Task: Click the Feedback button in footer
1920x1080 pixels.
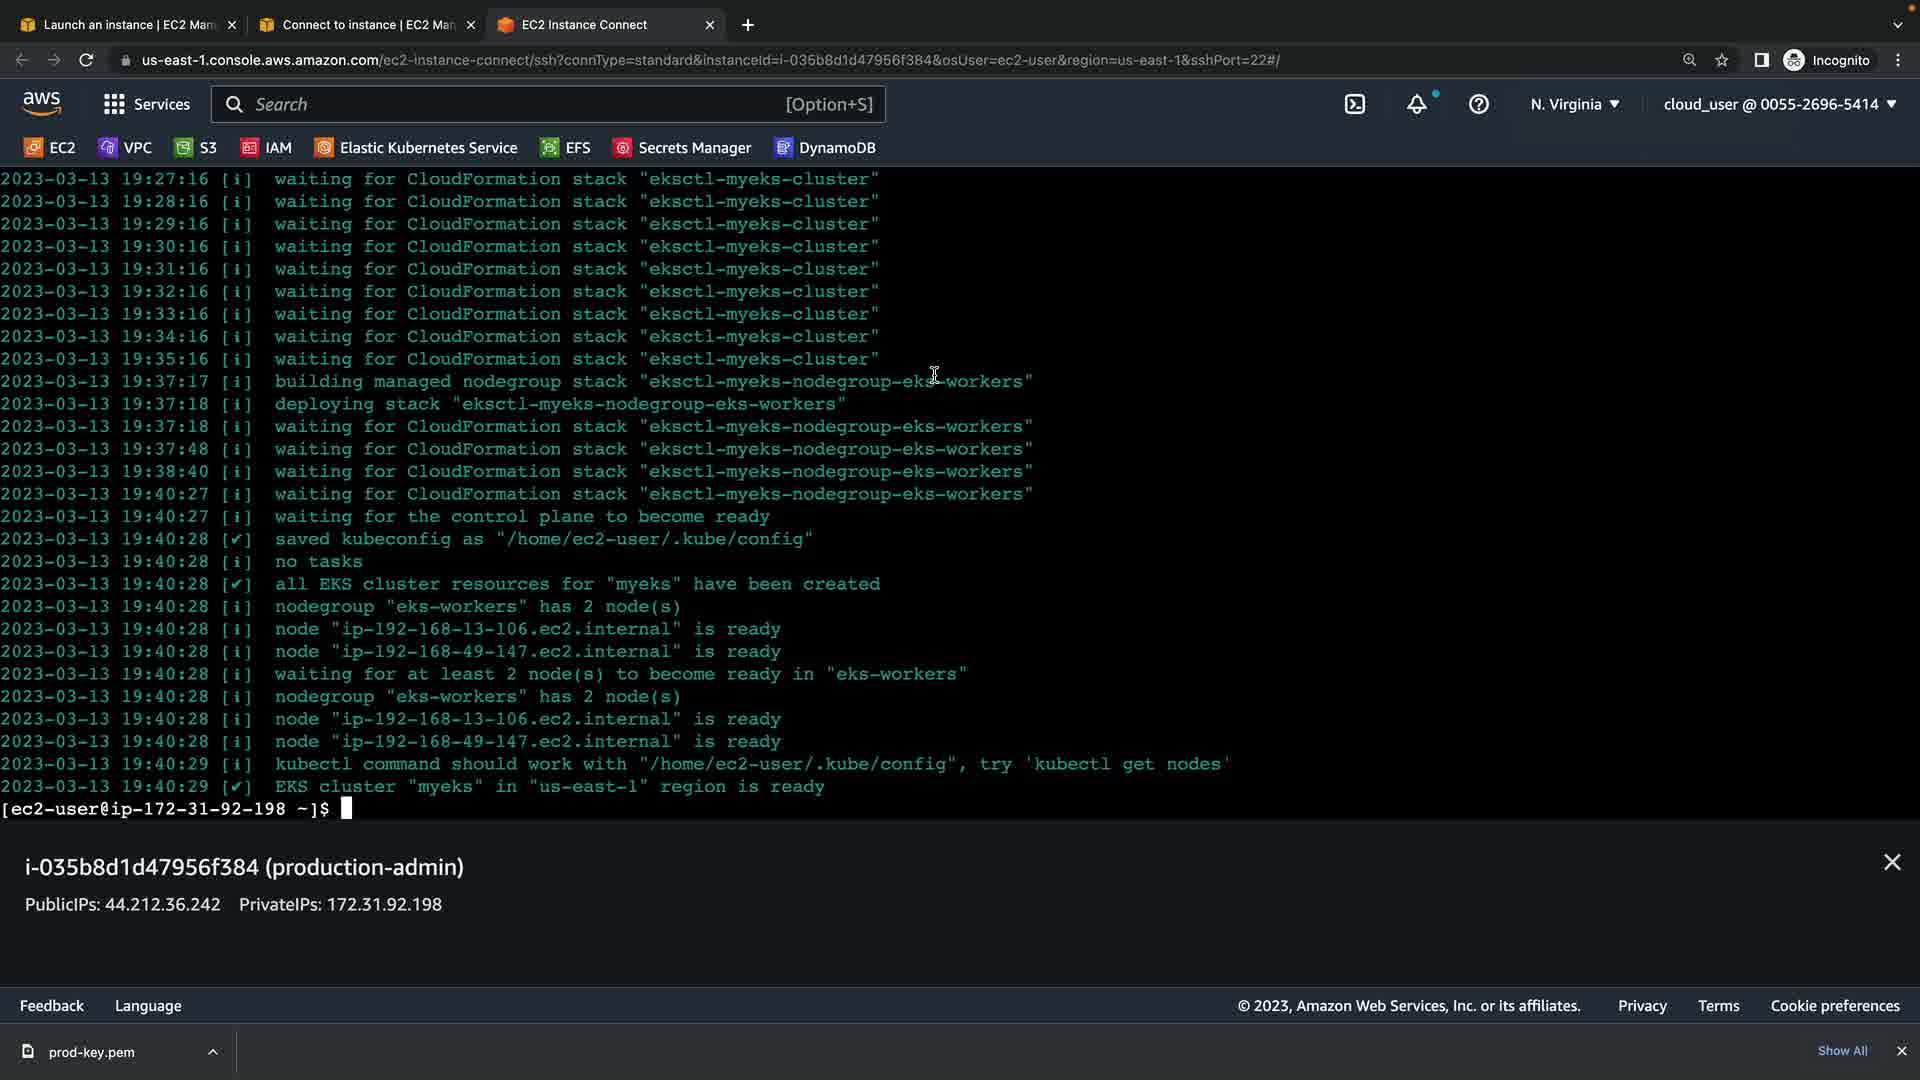Action: coord(52,1006)
